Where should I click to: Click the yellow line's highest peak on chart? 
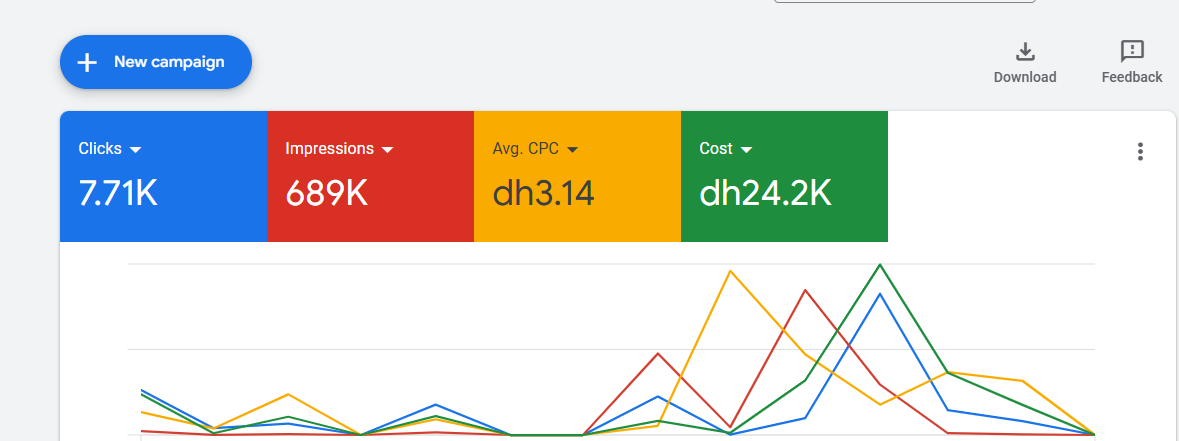click(732, 271)
